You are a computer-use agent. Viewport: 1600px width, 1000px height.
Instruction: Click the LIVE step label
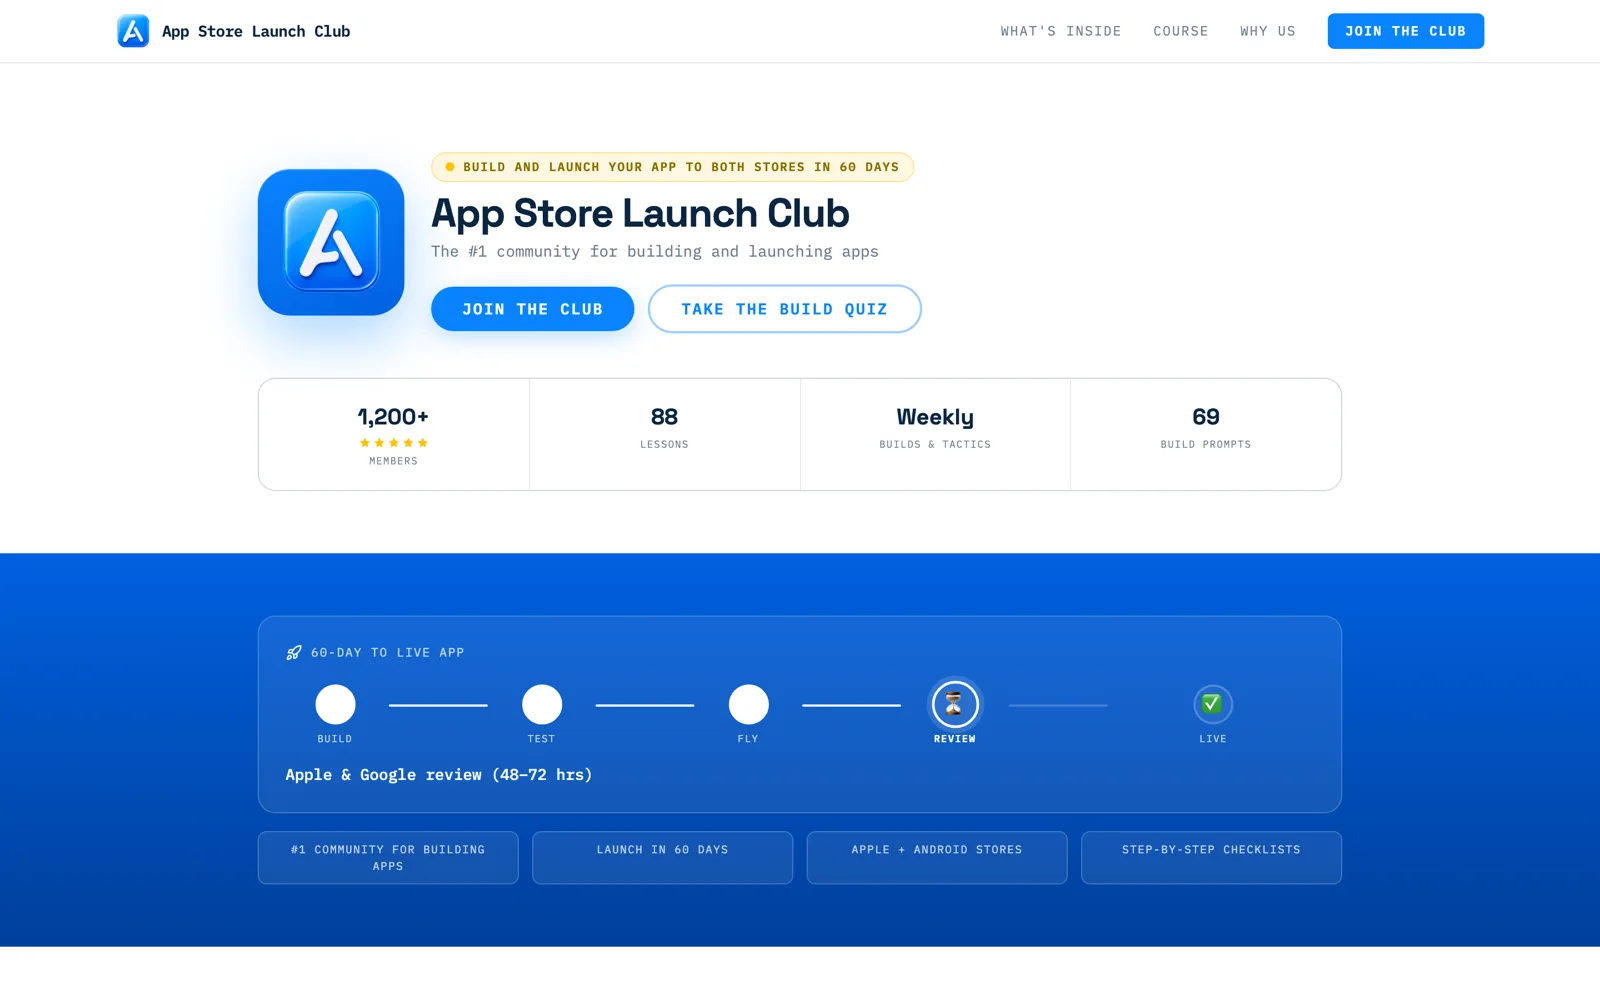tap(1213, 739)
